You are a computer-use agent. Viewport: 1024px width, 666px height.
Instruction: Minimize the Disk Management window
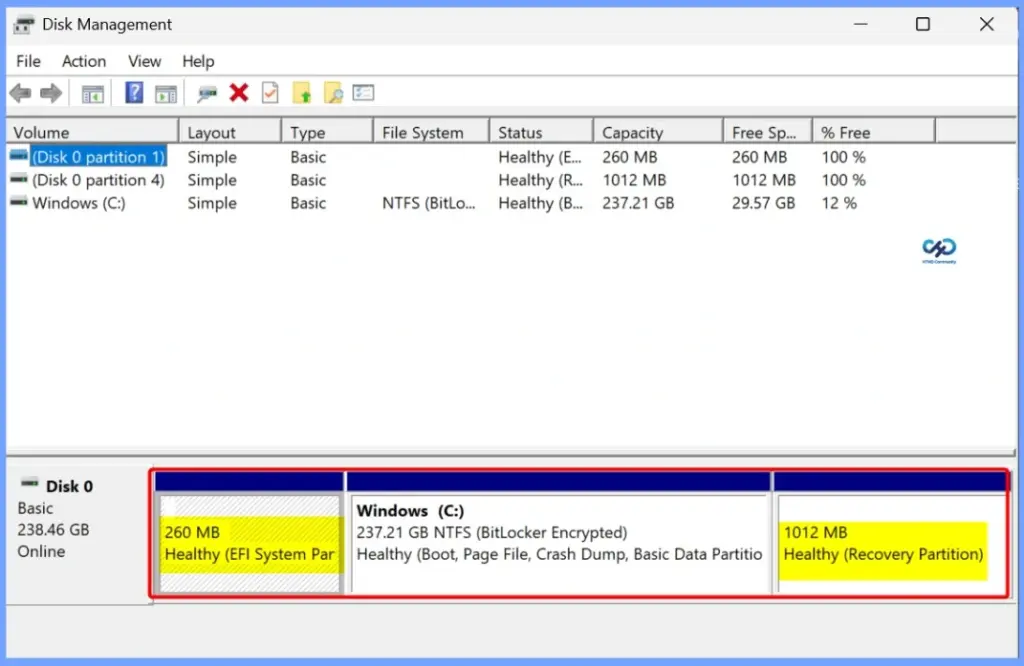pos(861,24)
